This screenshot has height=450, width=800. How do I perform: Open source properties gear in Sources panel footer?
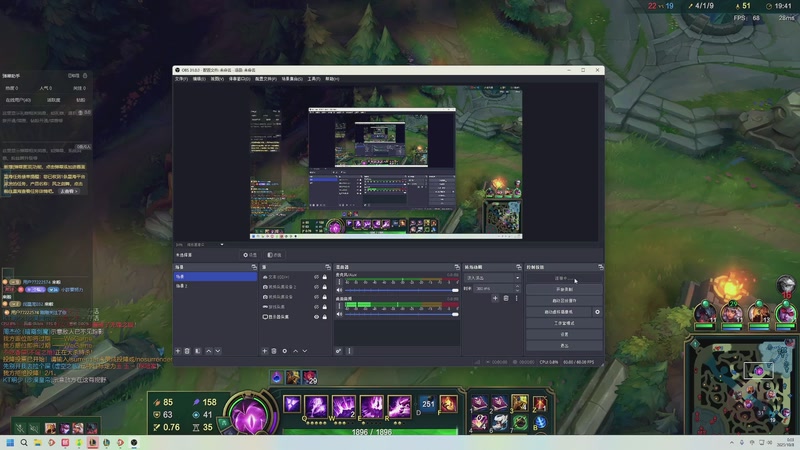coord(285,351)
